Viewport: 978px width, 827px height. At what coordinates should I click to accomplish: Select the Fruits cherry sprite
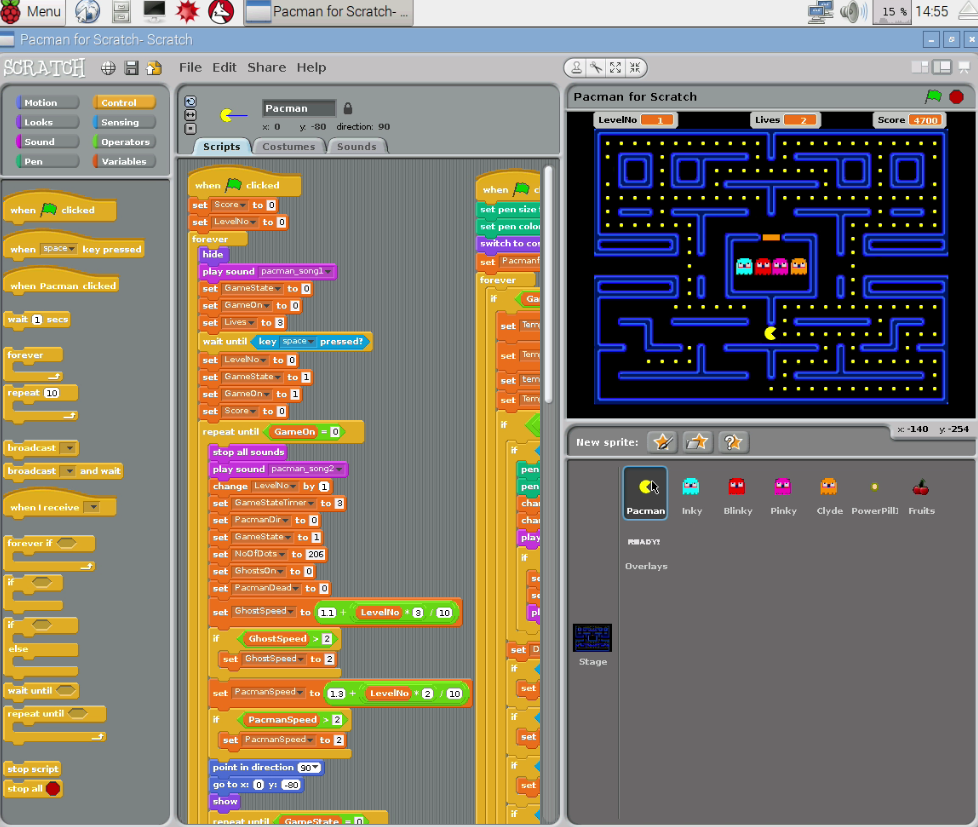[921, 496]
